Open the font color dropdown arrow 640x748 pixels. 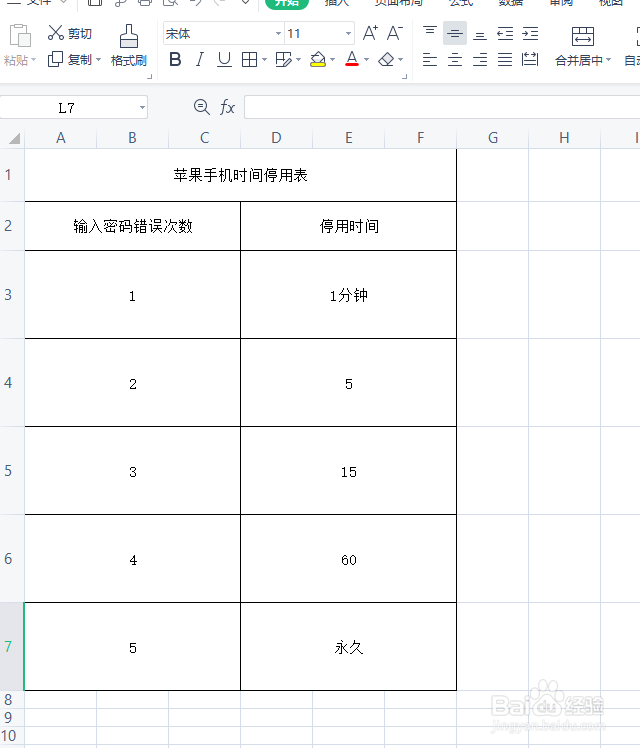point(366,60)
